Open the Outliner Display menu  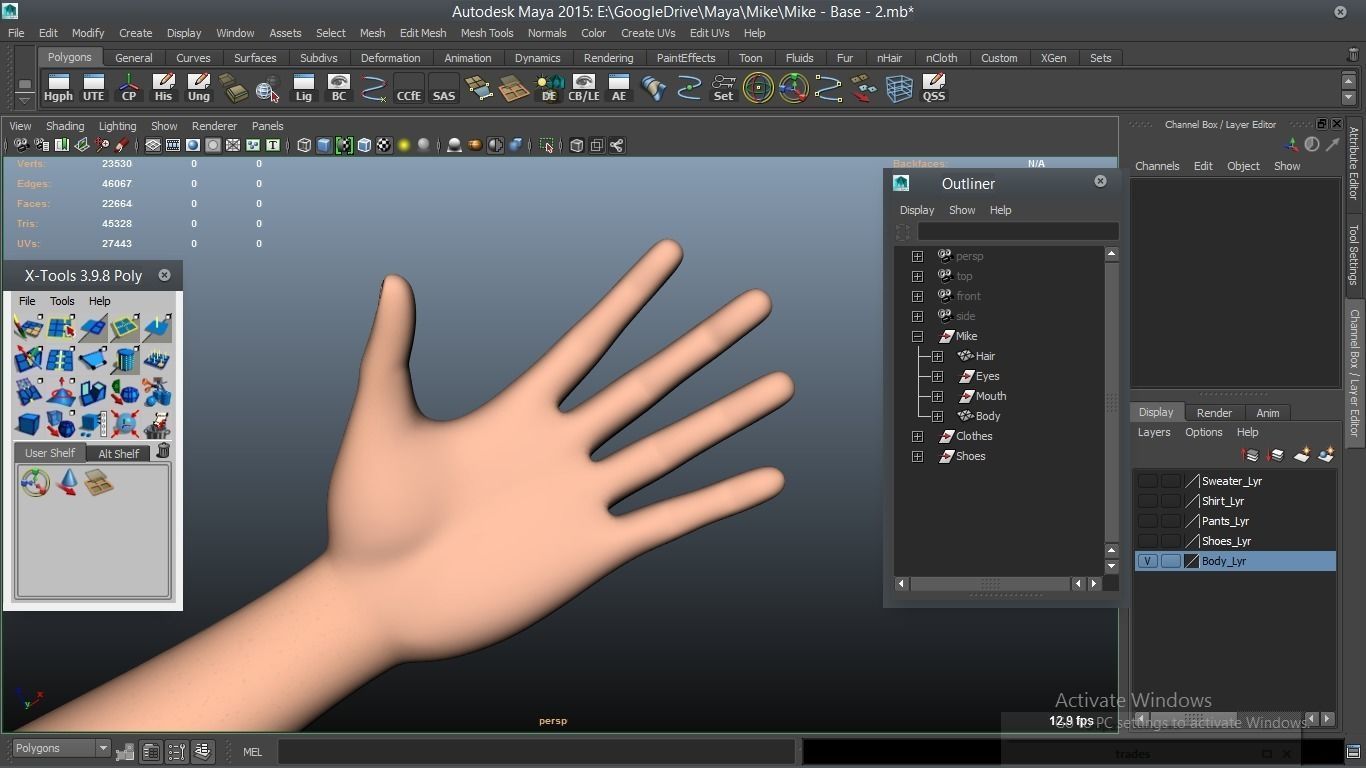[x=917, y=210]
